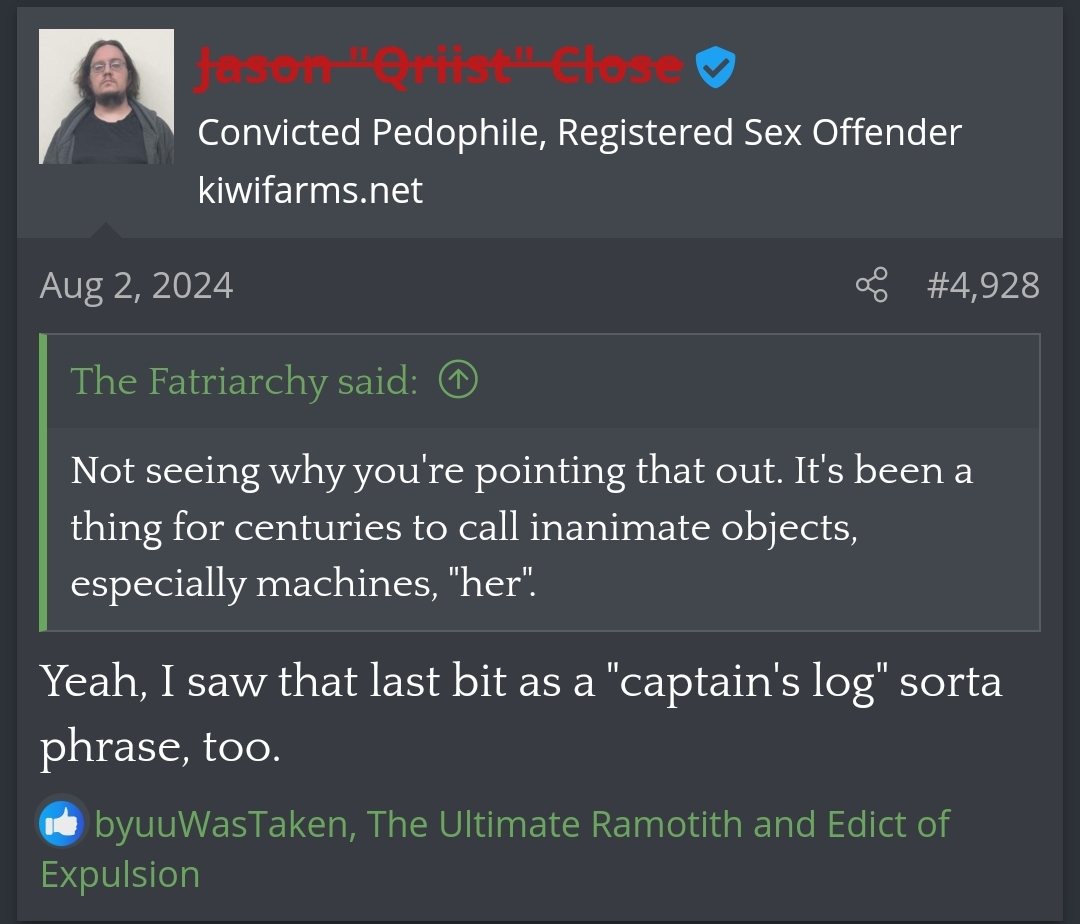
Task: Click the user title line beneath the username
Action: tap(579, 132)
